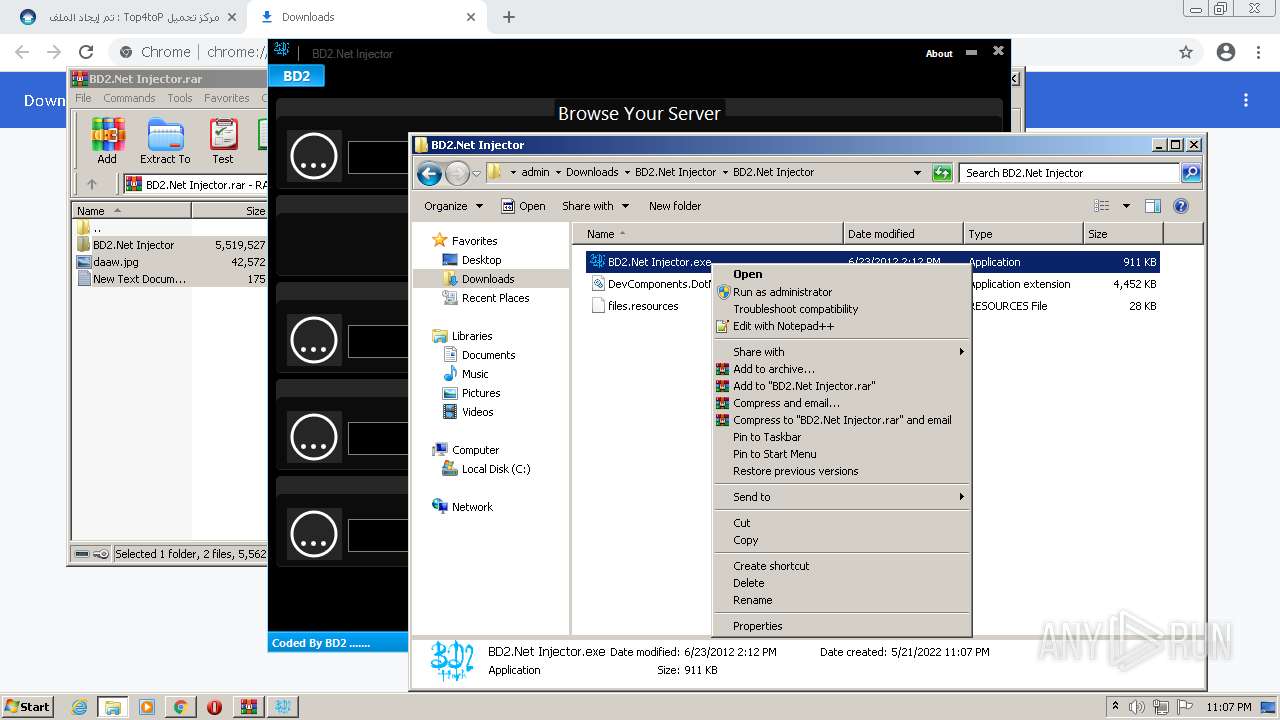The image size is (1280, 720).
Task: Click the Extract To icon in WinRAR
Action: pos(165,141)
